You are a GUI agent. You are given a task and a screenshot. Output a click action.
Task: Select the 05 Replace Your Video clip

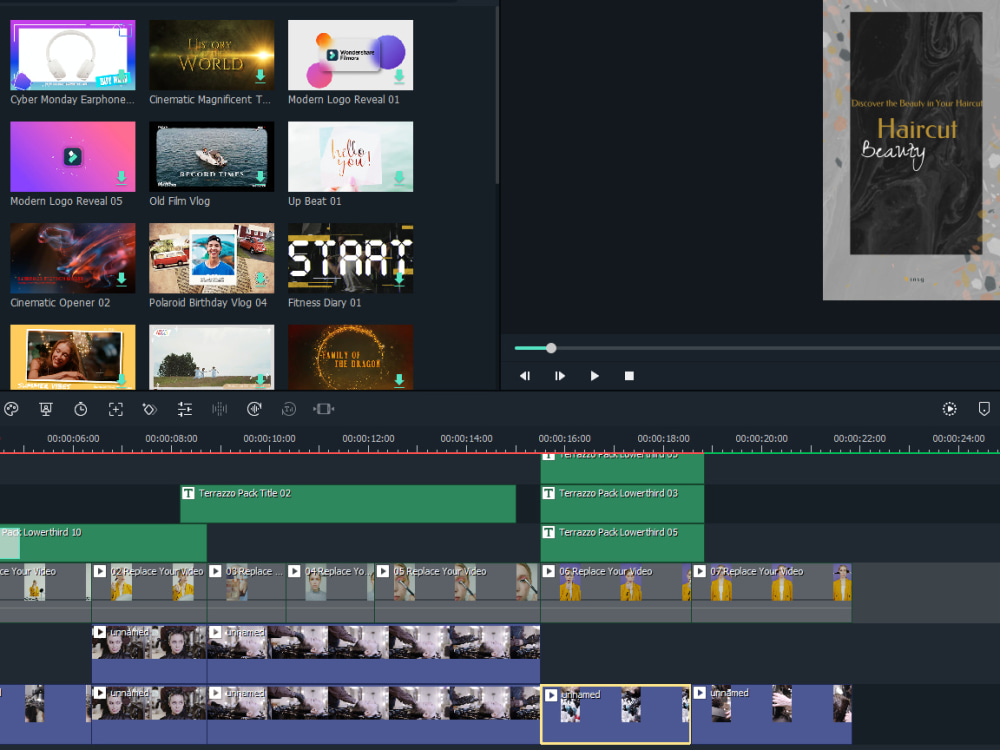point(457,592)
